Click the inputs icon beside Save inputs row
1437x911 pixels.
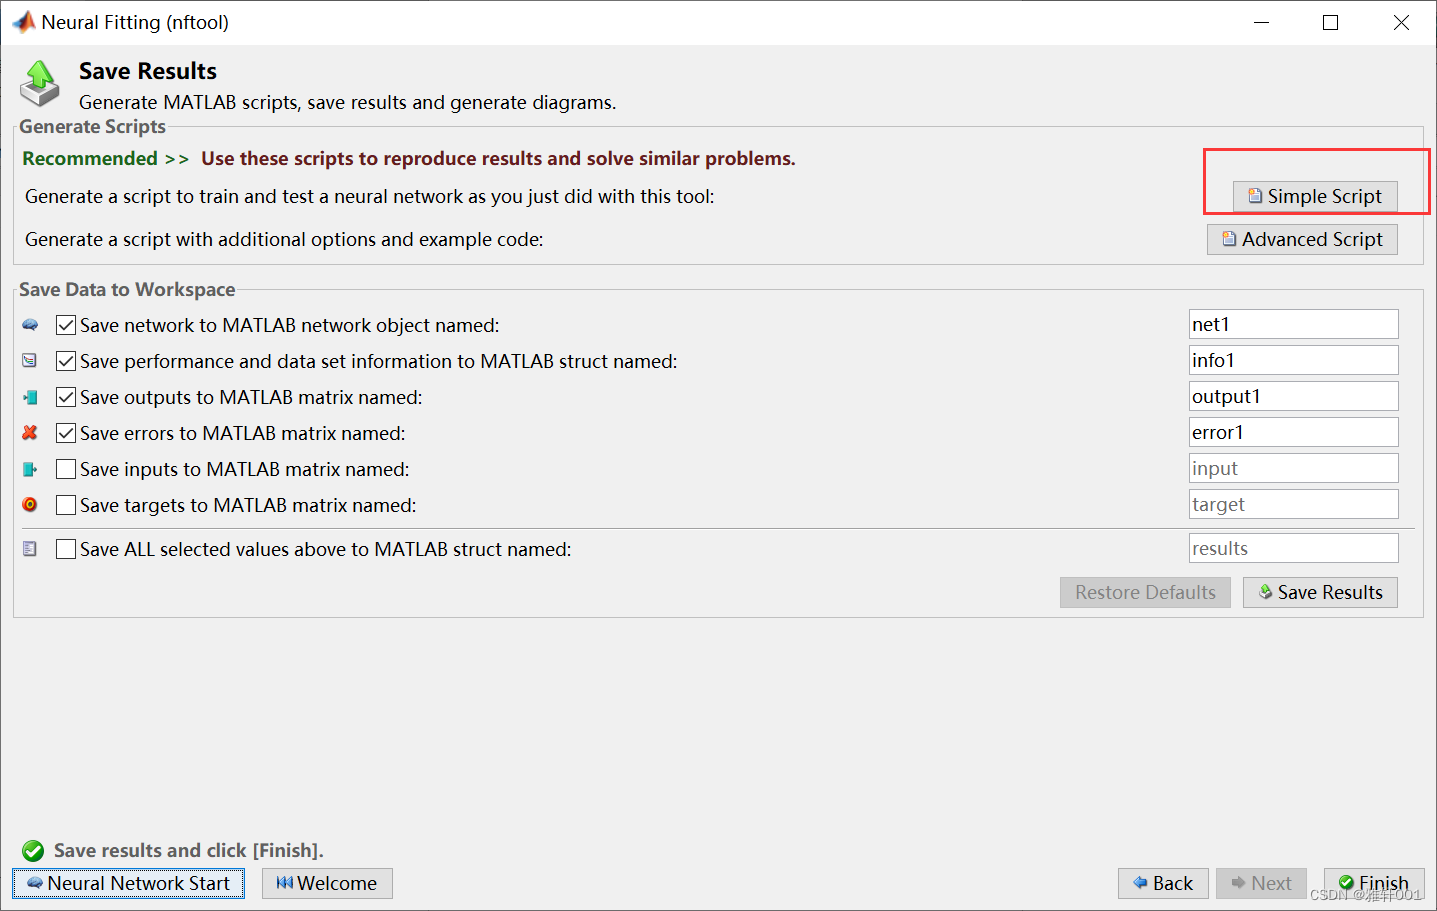[30, 469]
